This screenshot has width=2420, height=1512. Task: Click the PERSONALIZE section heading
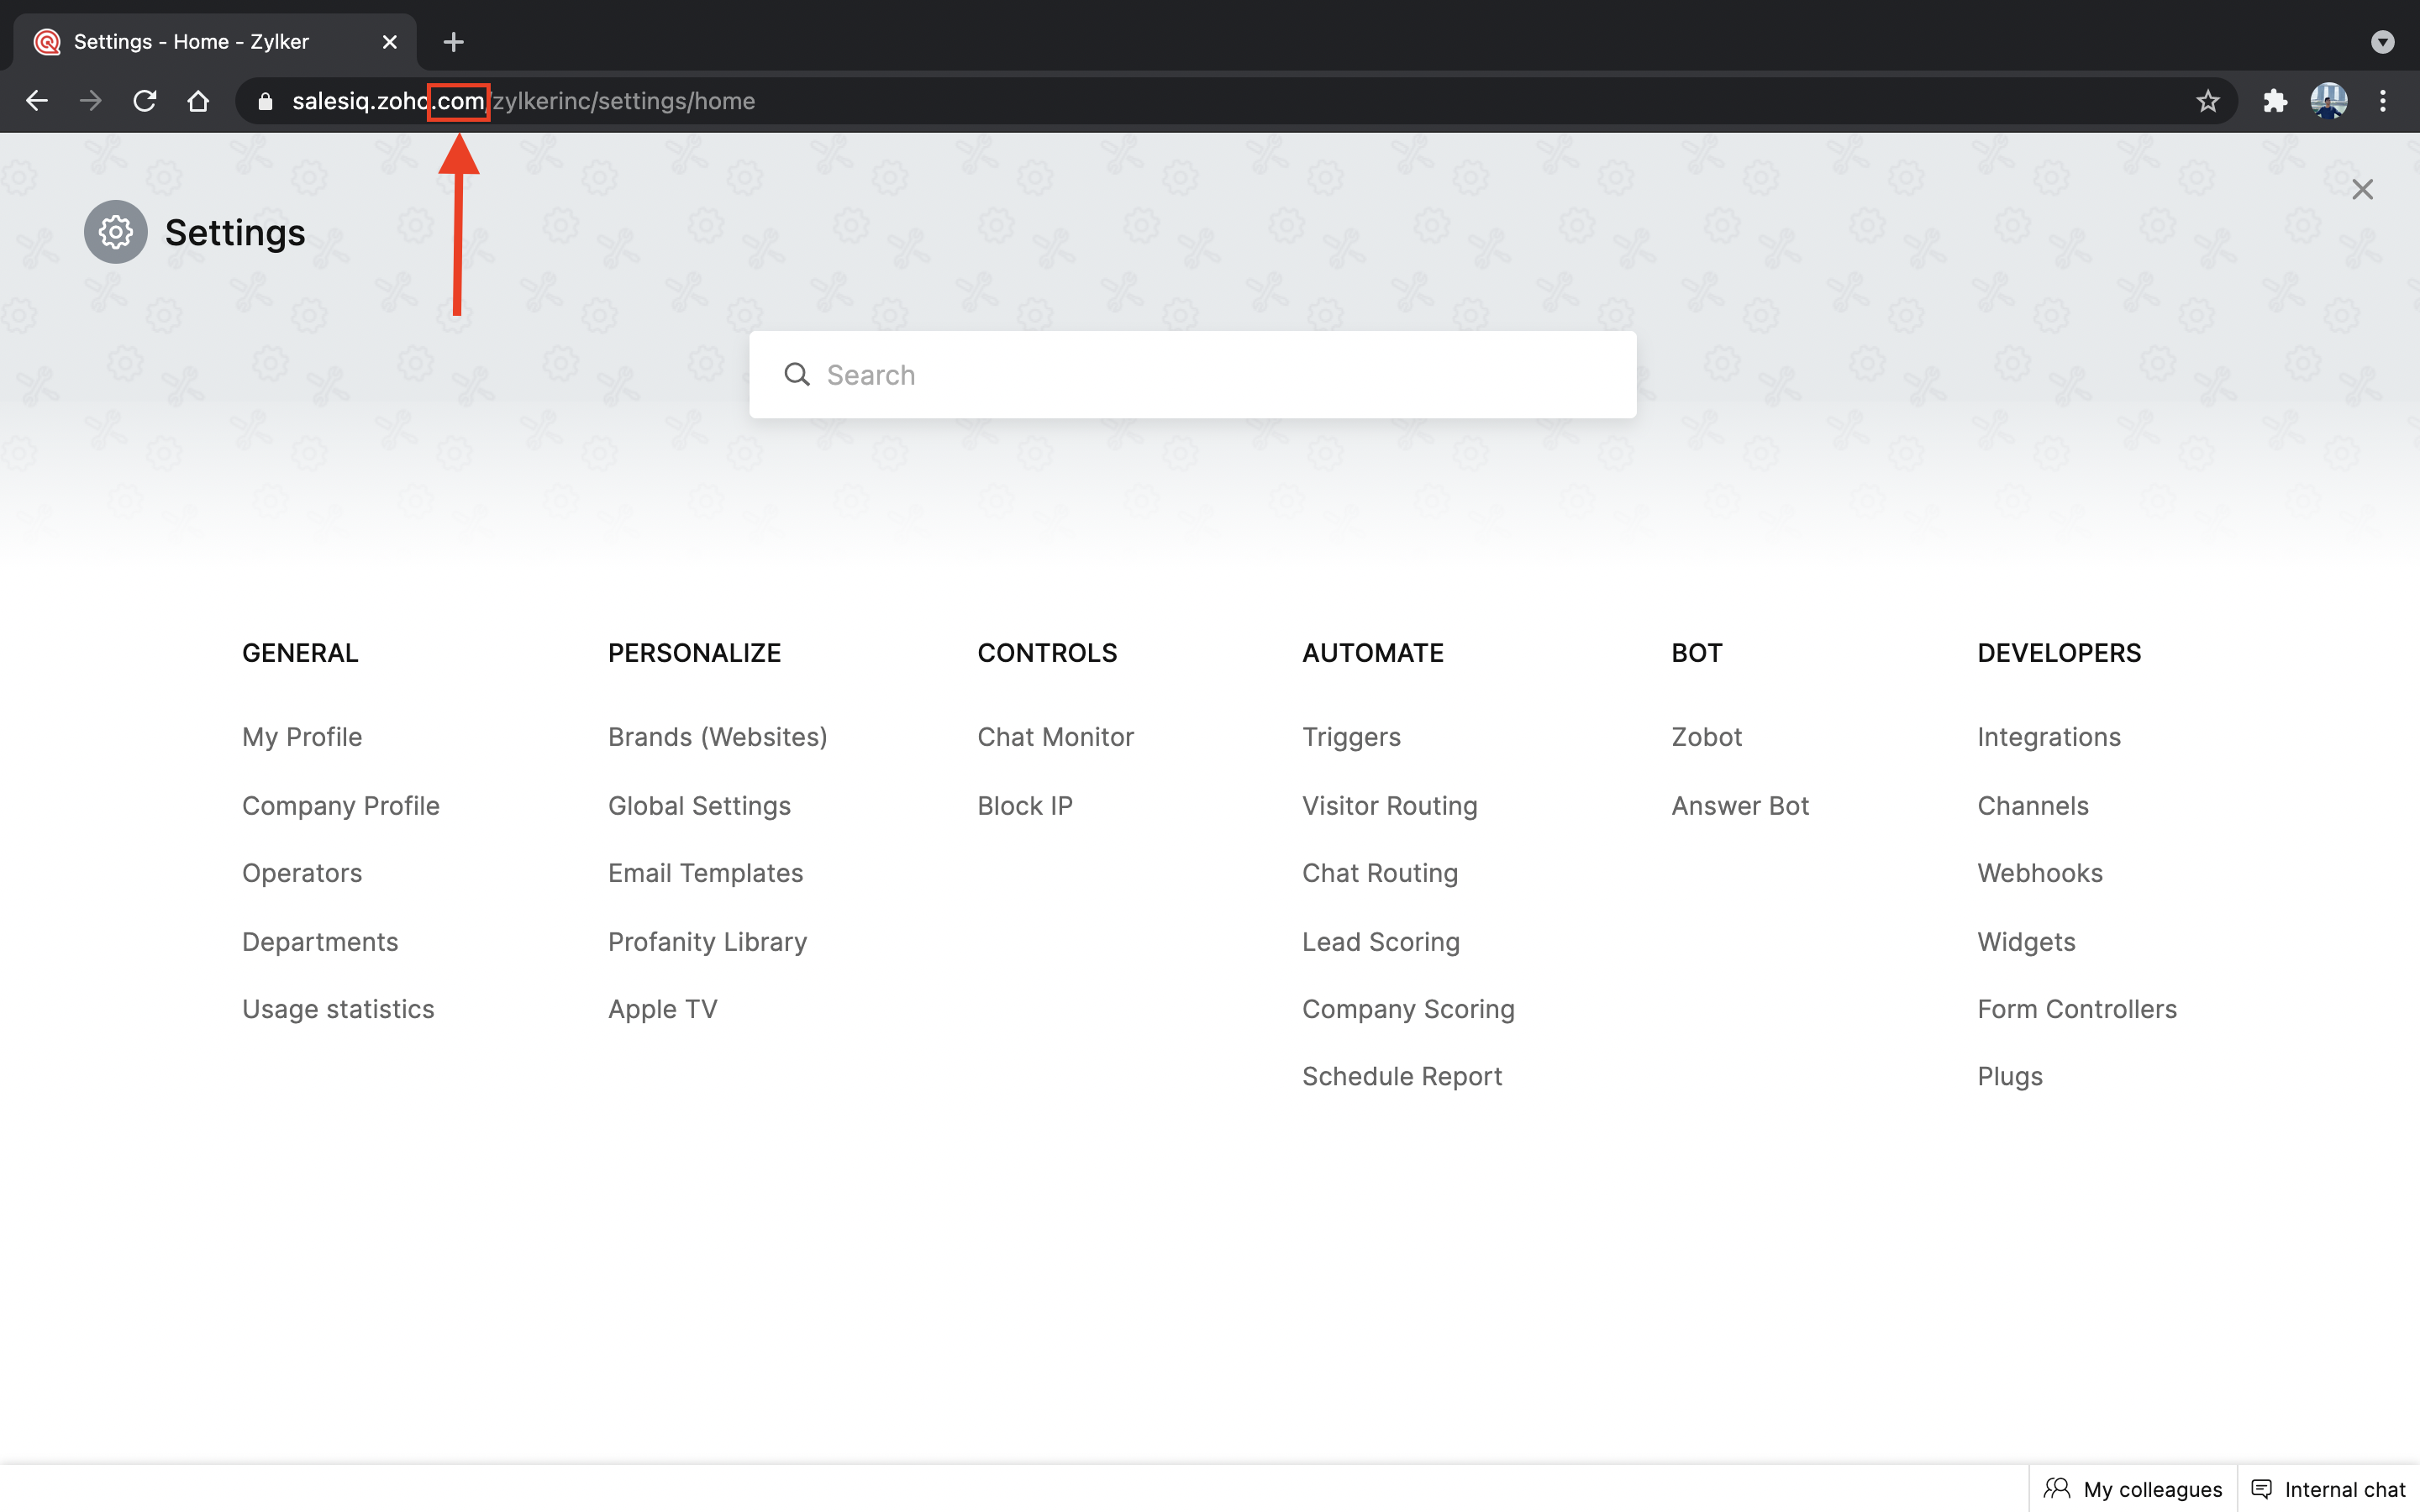(694, 653)
